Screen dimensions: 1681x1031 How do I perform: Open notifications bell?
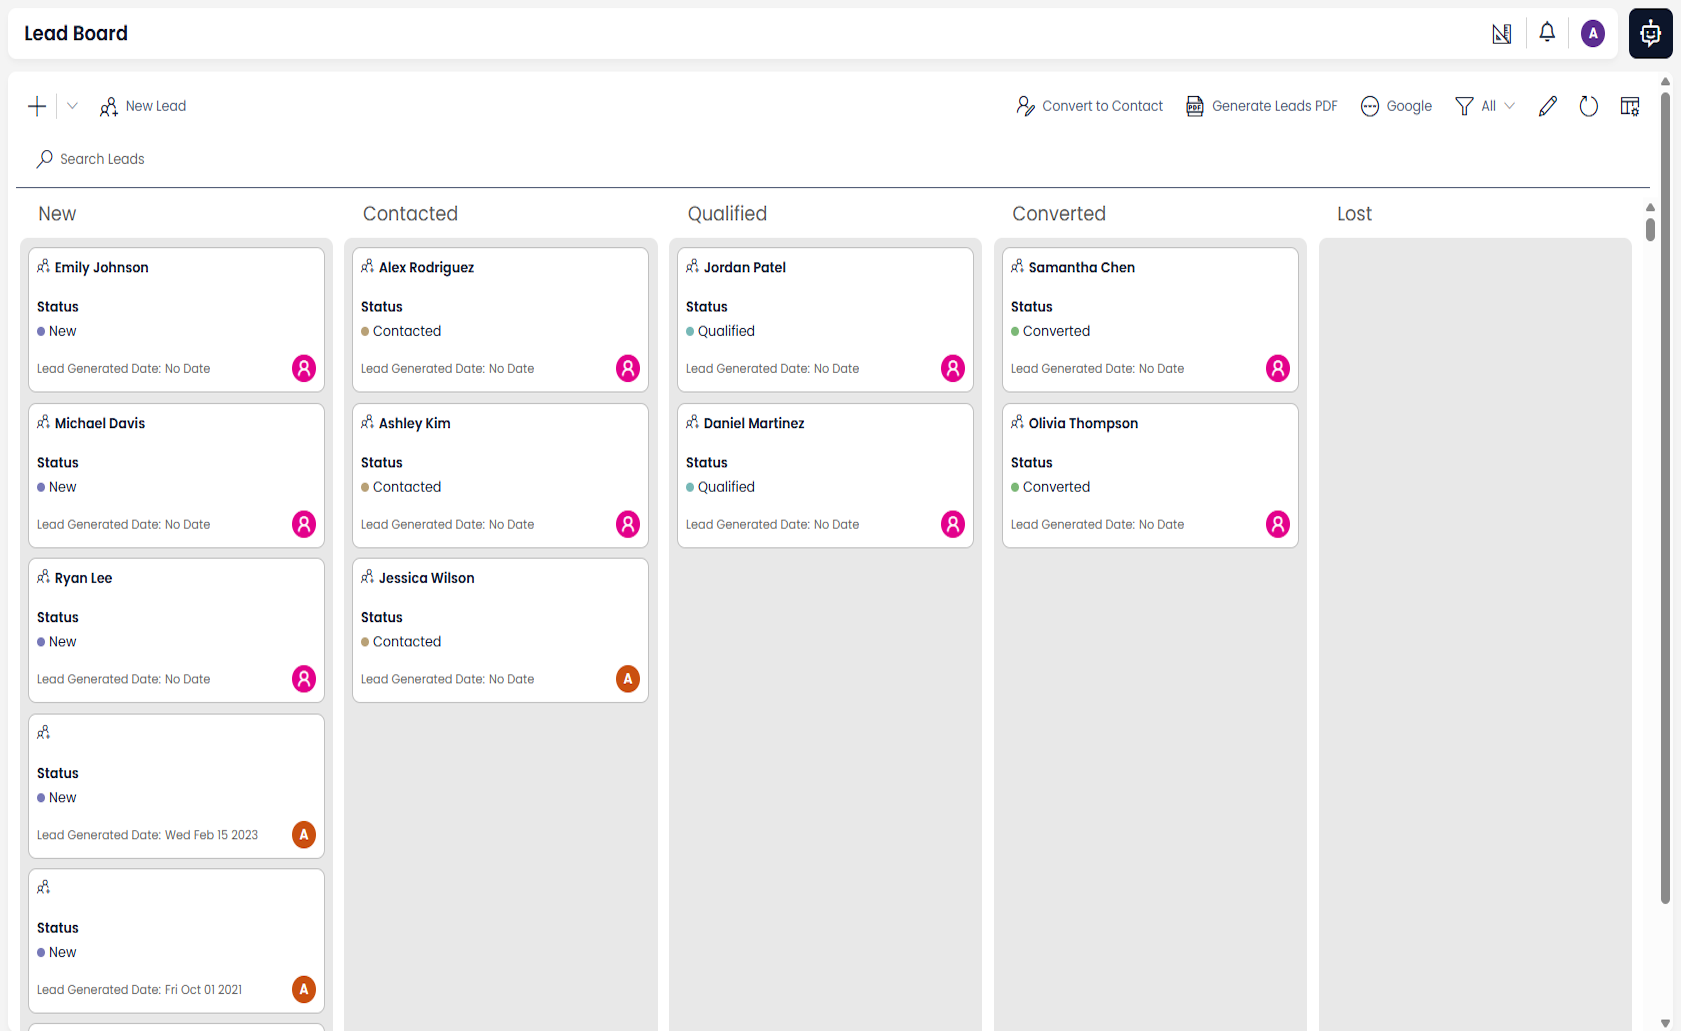pyautogui.click(x=1547, y=33)
